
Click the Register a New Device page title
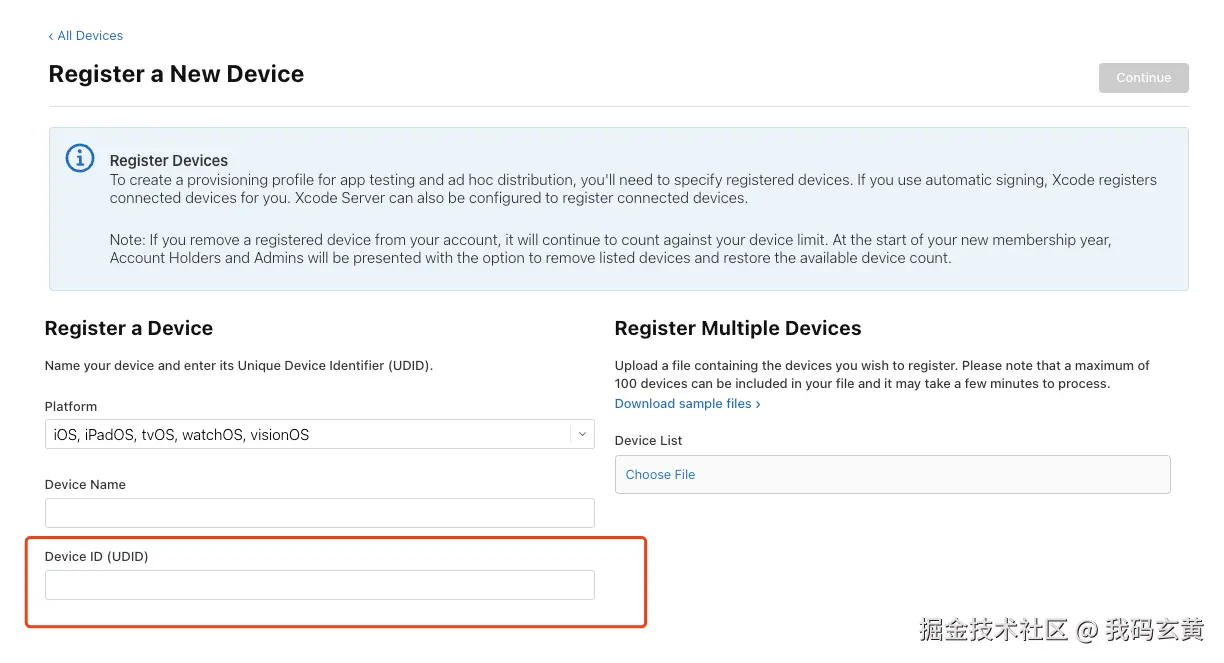(176, 74)
